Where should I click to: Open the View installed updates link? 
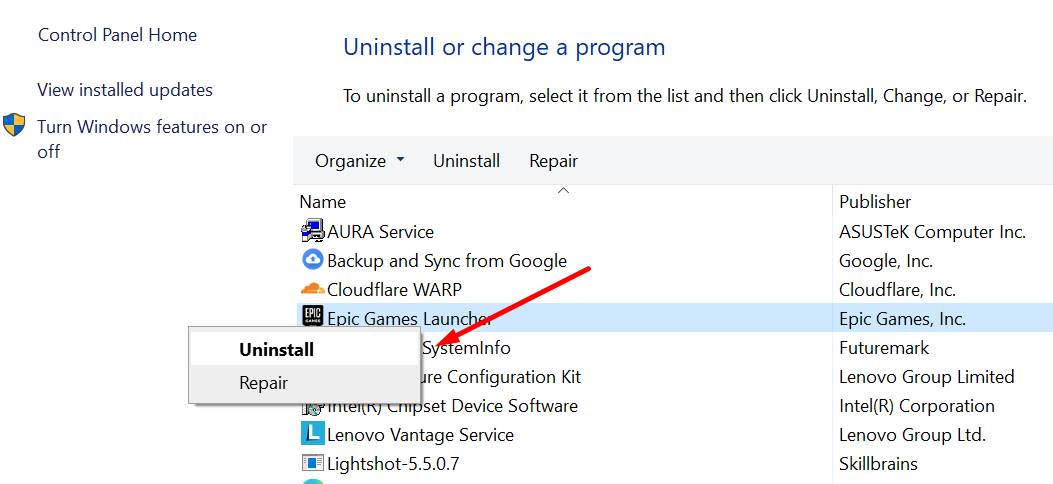(x=125, y=90)
